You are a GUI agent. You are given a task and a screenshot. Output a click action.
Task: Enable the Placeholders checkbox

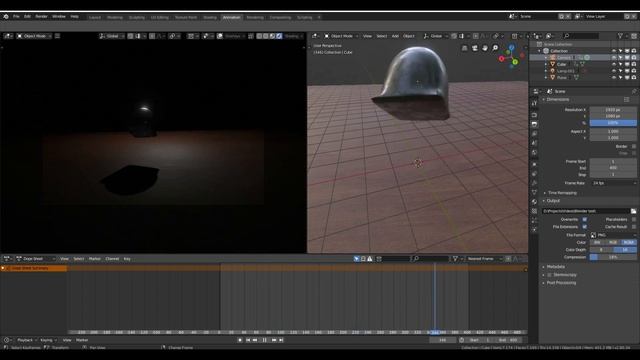coord(633,220)
